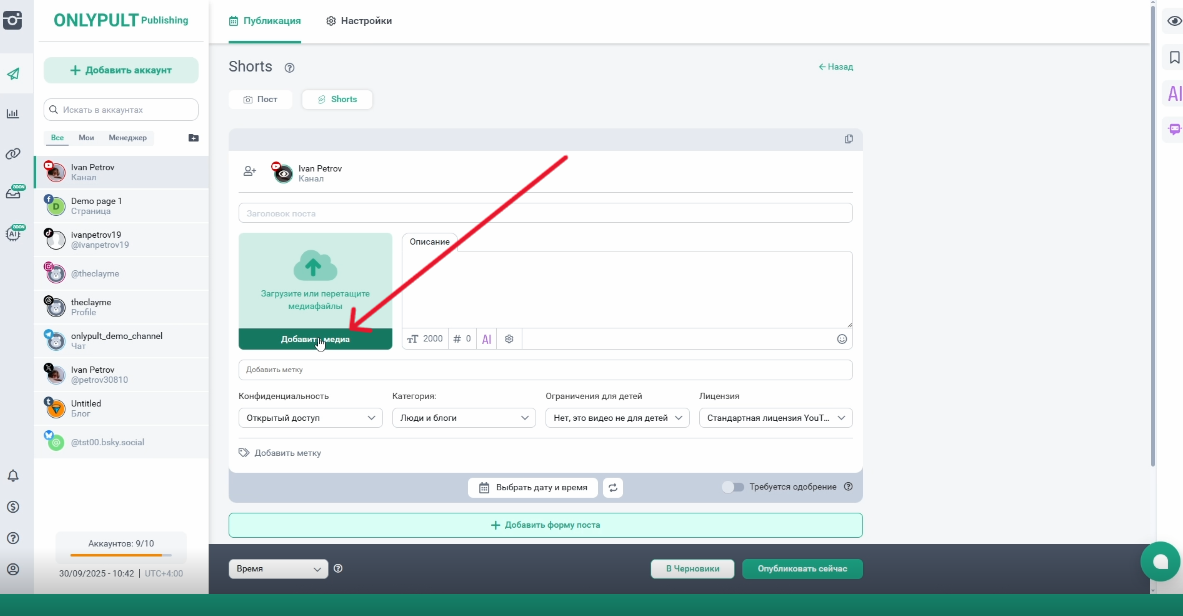Open the live chat support bubble
The image size is (1183, 616).
1160,561
